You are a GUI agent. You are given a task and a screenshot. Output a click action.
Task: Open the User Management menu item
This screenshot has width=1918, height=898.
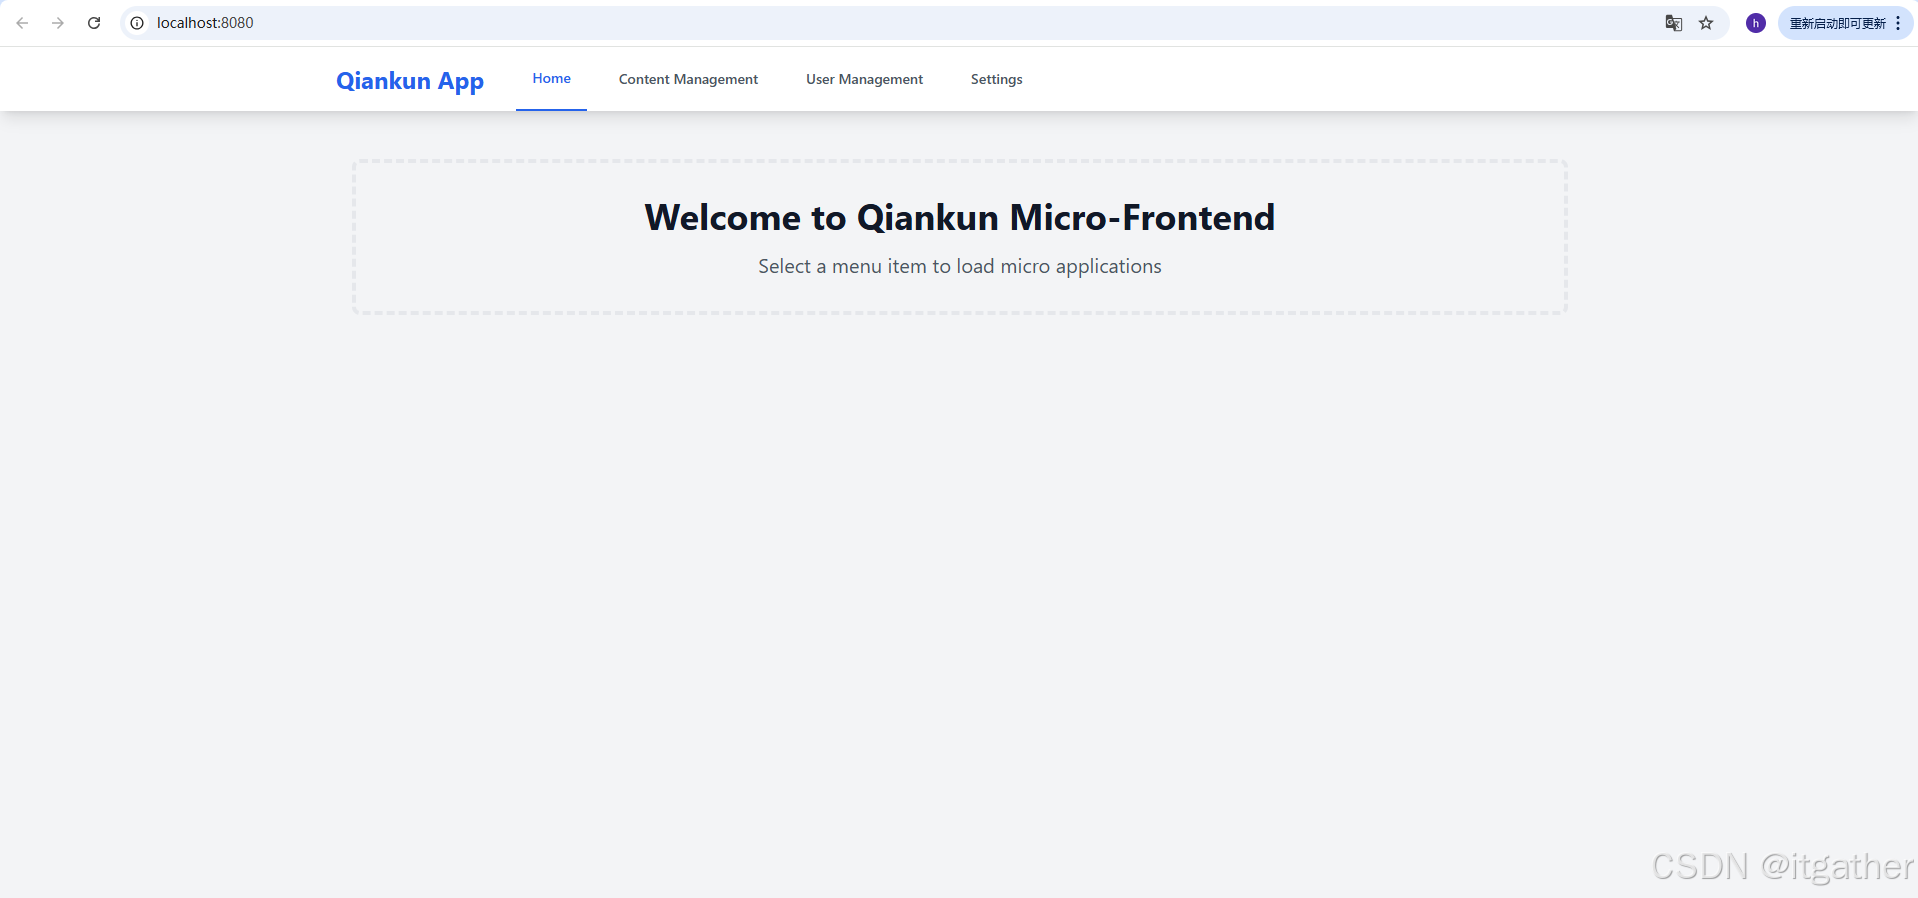[x=864, y=79]
